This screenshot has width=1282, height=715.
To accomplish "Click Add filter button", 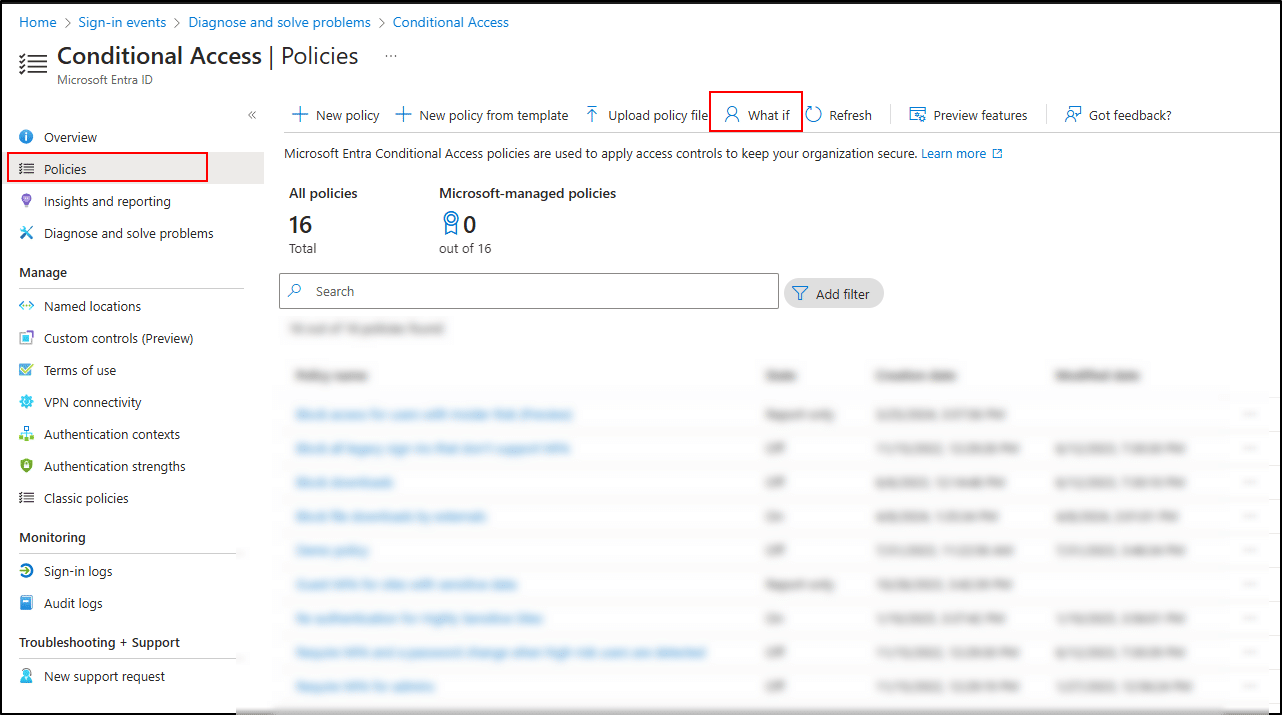I will (x=833, y=293).
